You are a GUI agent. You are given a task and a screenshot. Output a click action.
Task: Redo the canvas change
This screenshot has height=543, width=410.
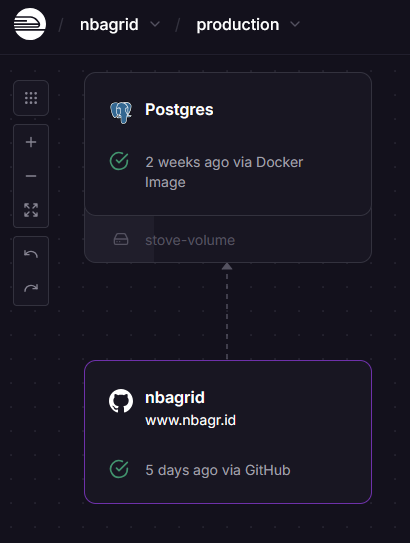click(31, 288)
